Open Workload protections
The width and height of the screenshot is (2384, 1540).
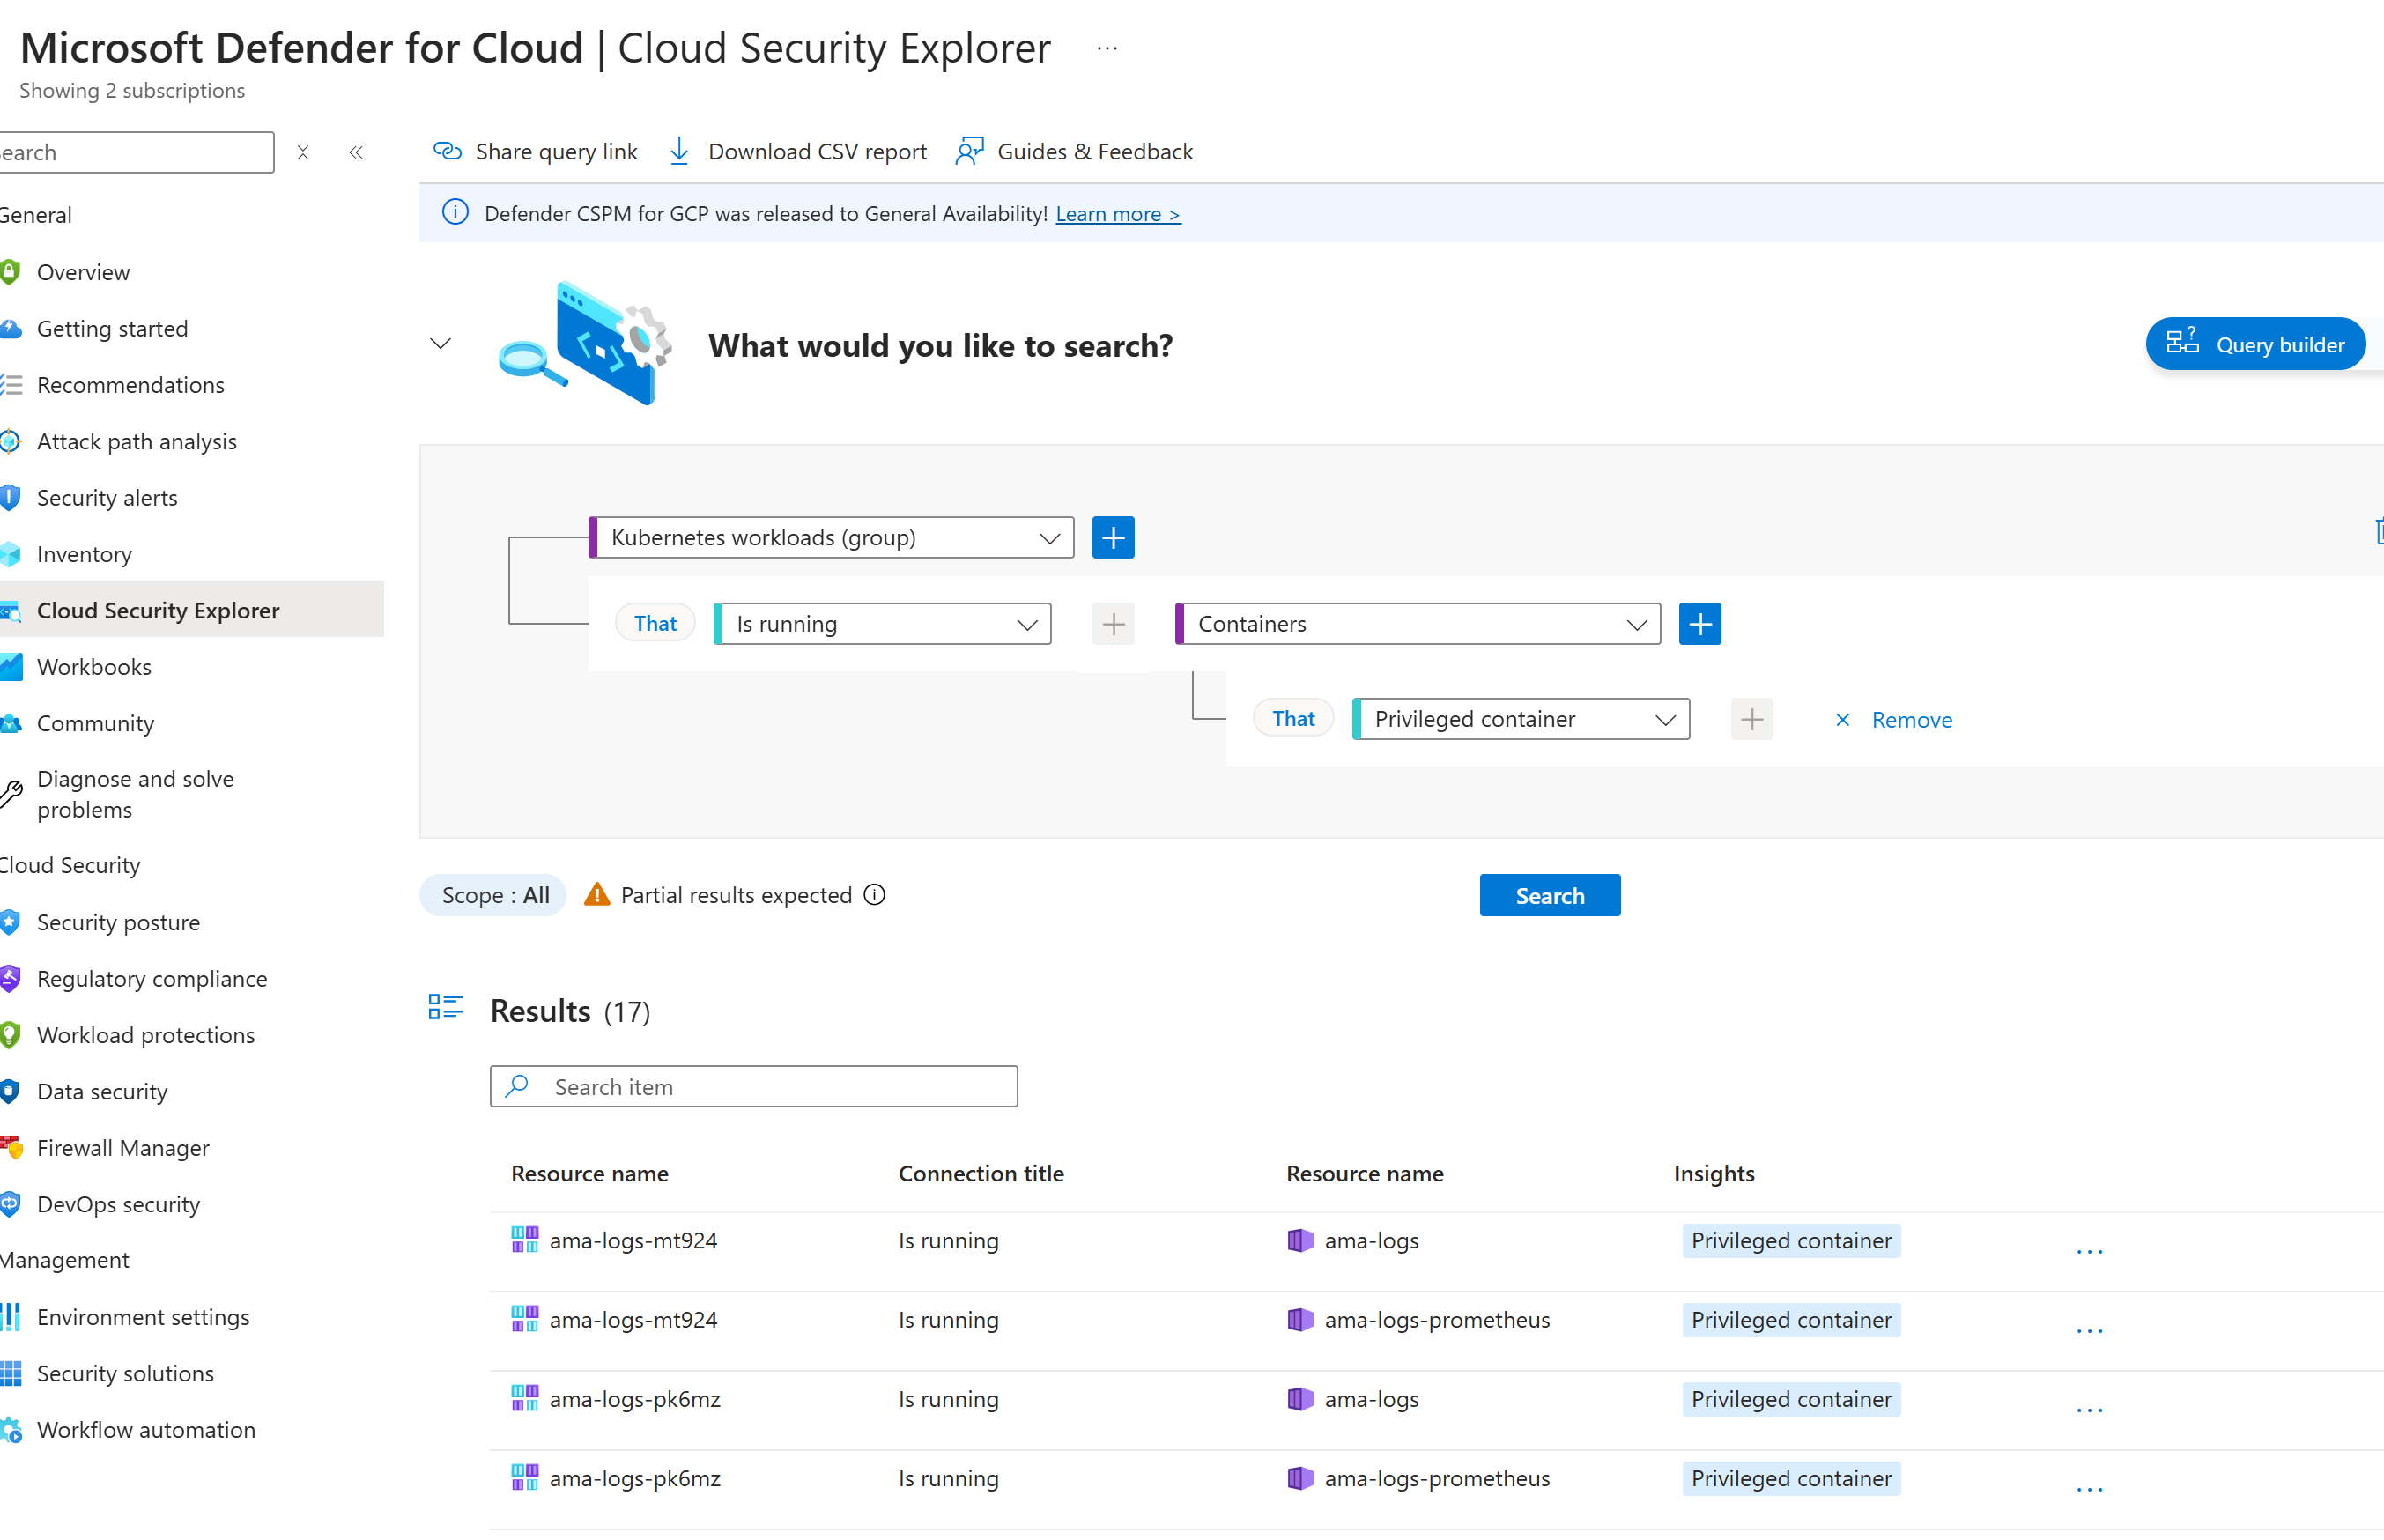pos(145,1034)
